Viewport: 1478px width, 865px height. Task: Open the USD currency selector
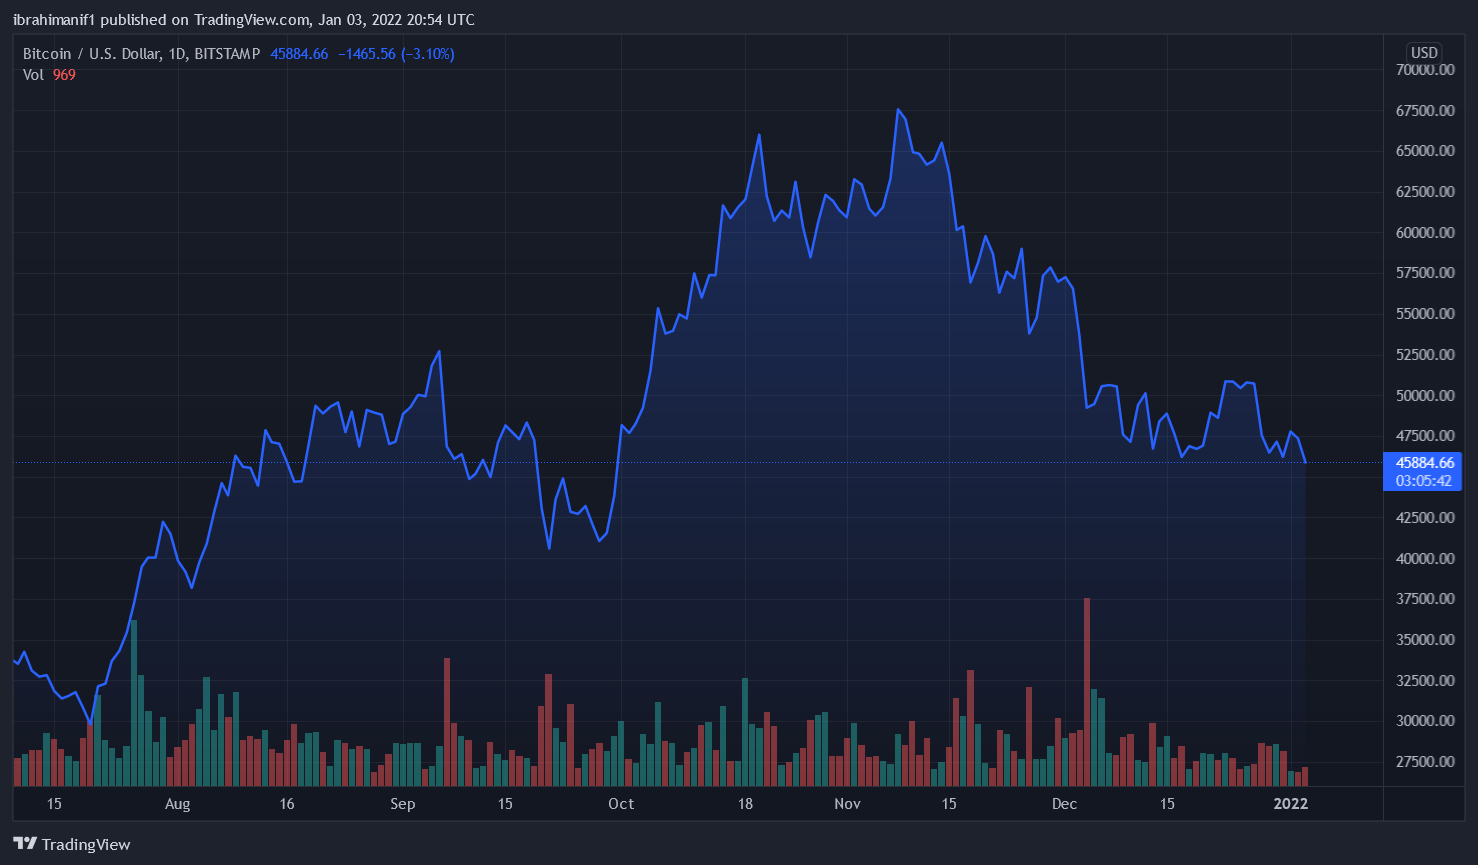click(x=1424, y=53)
